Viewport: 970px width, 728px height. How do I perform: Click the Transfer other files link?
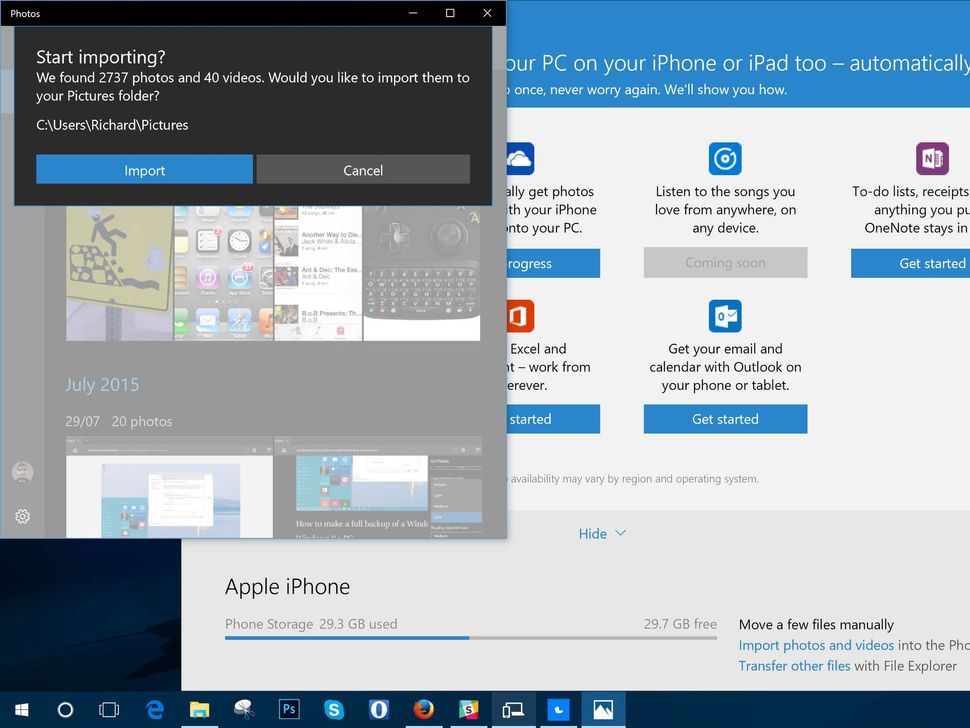(794, 665)
